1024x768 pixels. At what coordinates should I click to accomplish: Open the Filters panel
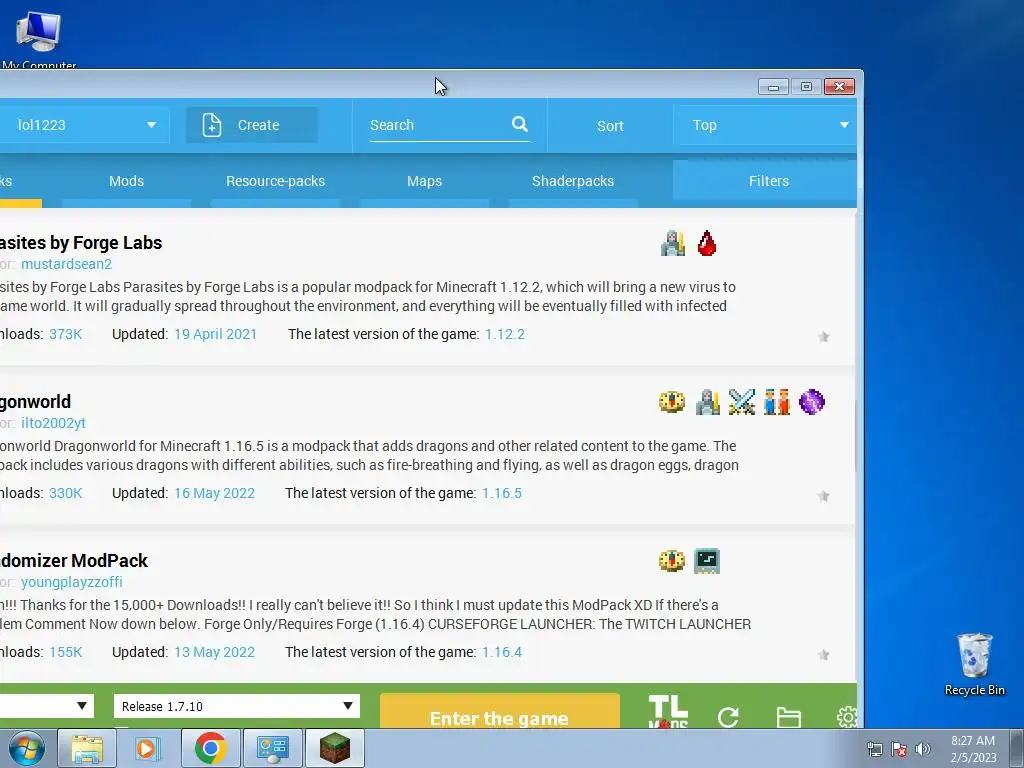coord(765,181)
